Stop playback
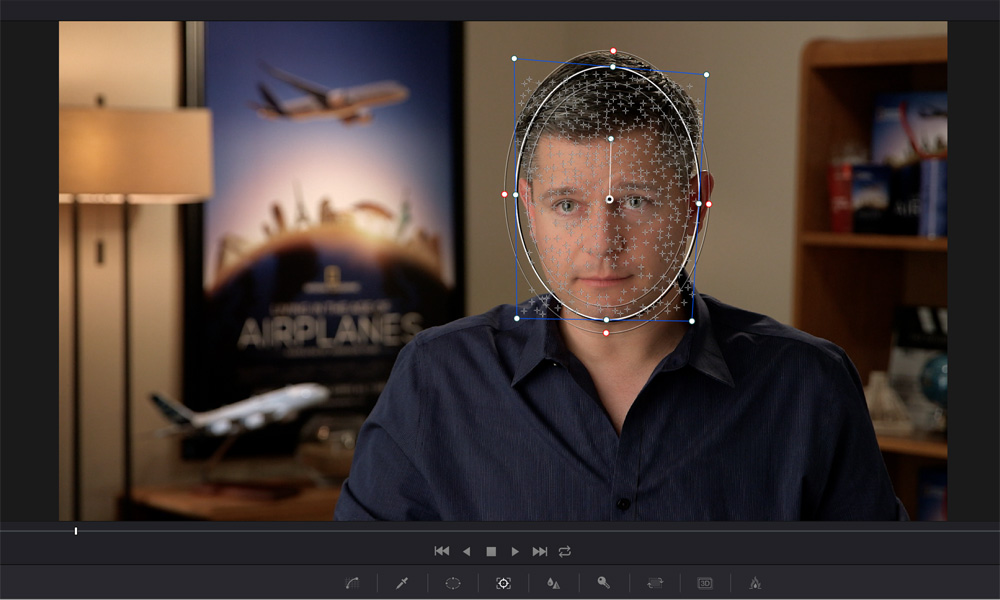The height and width of the screenshot is (600, 1000). click(491, 551)
